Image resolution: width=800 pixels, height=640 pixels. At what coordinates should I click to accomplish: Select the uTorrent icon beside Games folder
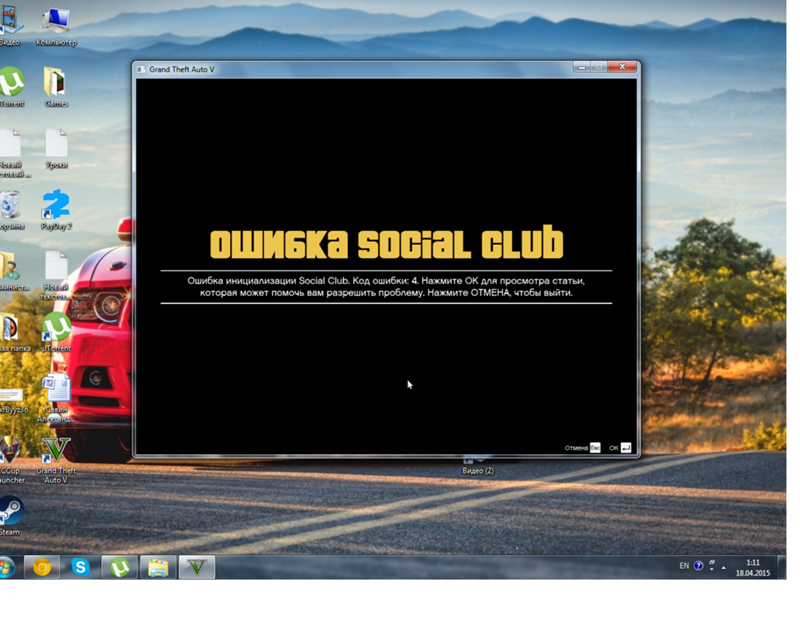coord(11,87)
